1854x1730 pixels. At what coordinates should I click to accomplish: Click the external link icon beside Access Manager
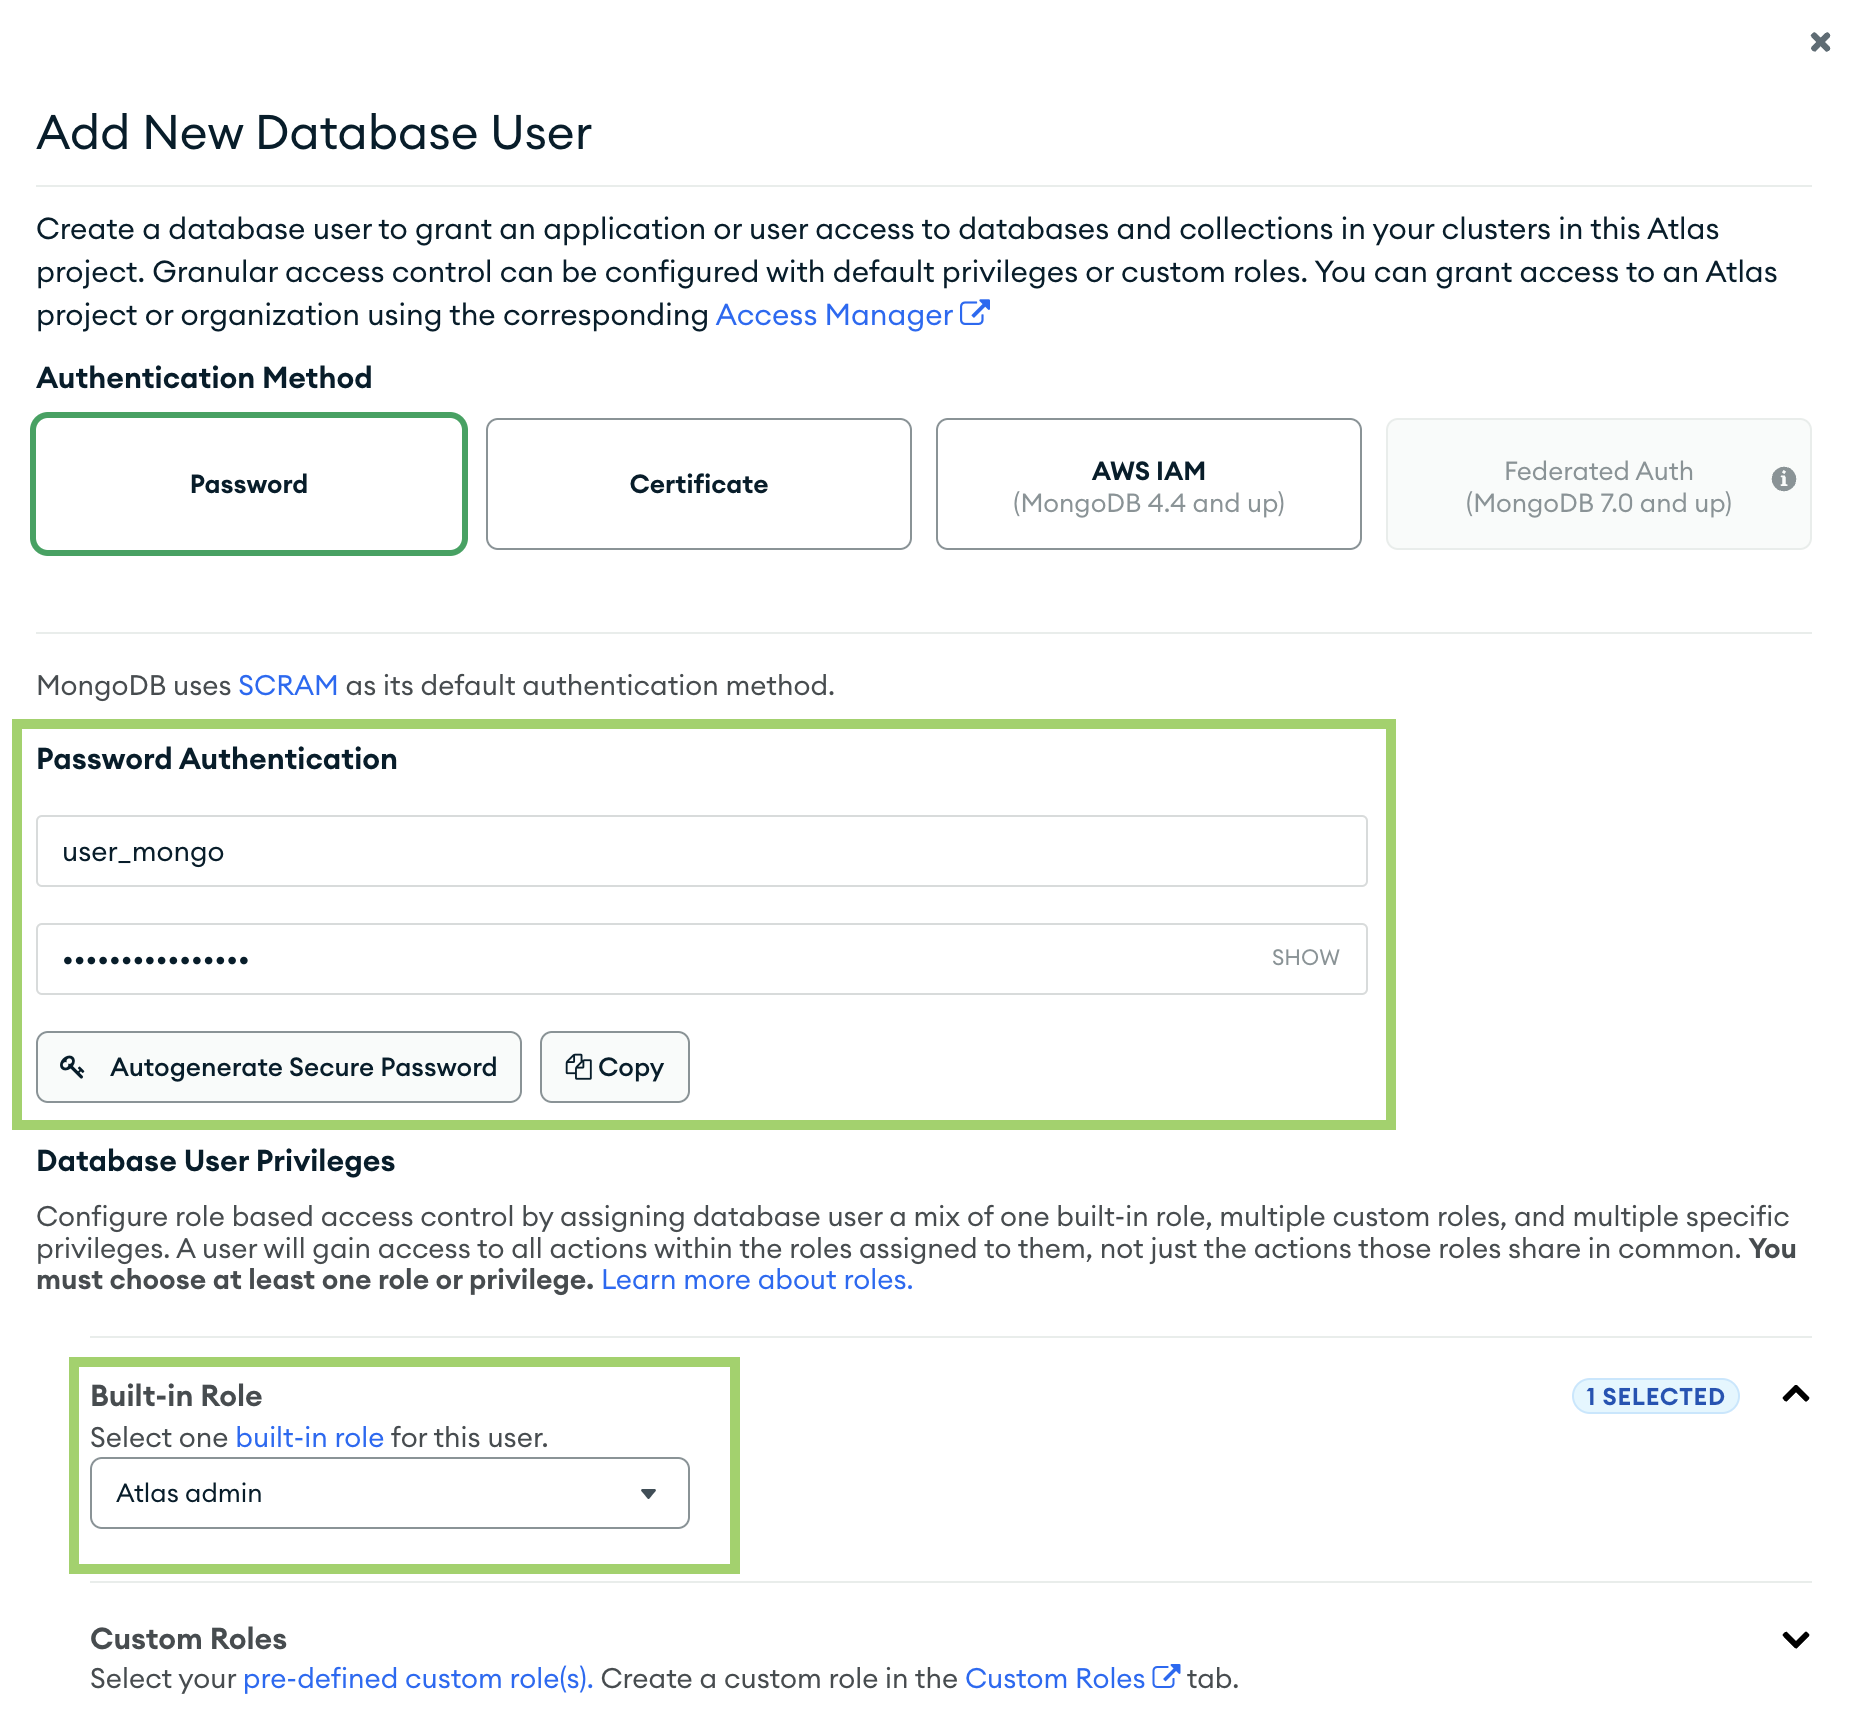(974, 314)
